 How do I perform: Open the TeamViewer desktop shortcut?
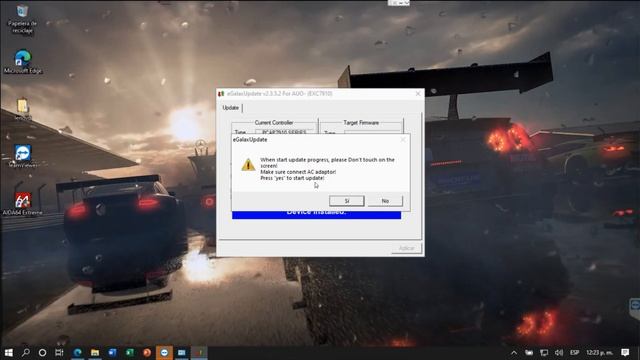(23, 156)
